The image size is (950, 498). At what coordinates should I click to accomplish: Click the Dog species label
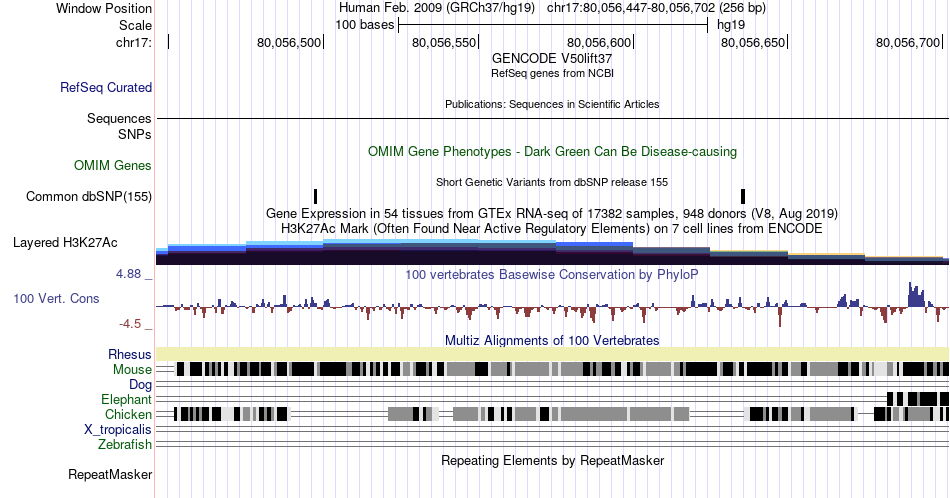click(x=141, y=385)
